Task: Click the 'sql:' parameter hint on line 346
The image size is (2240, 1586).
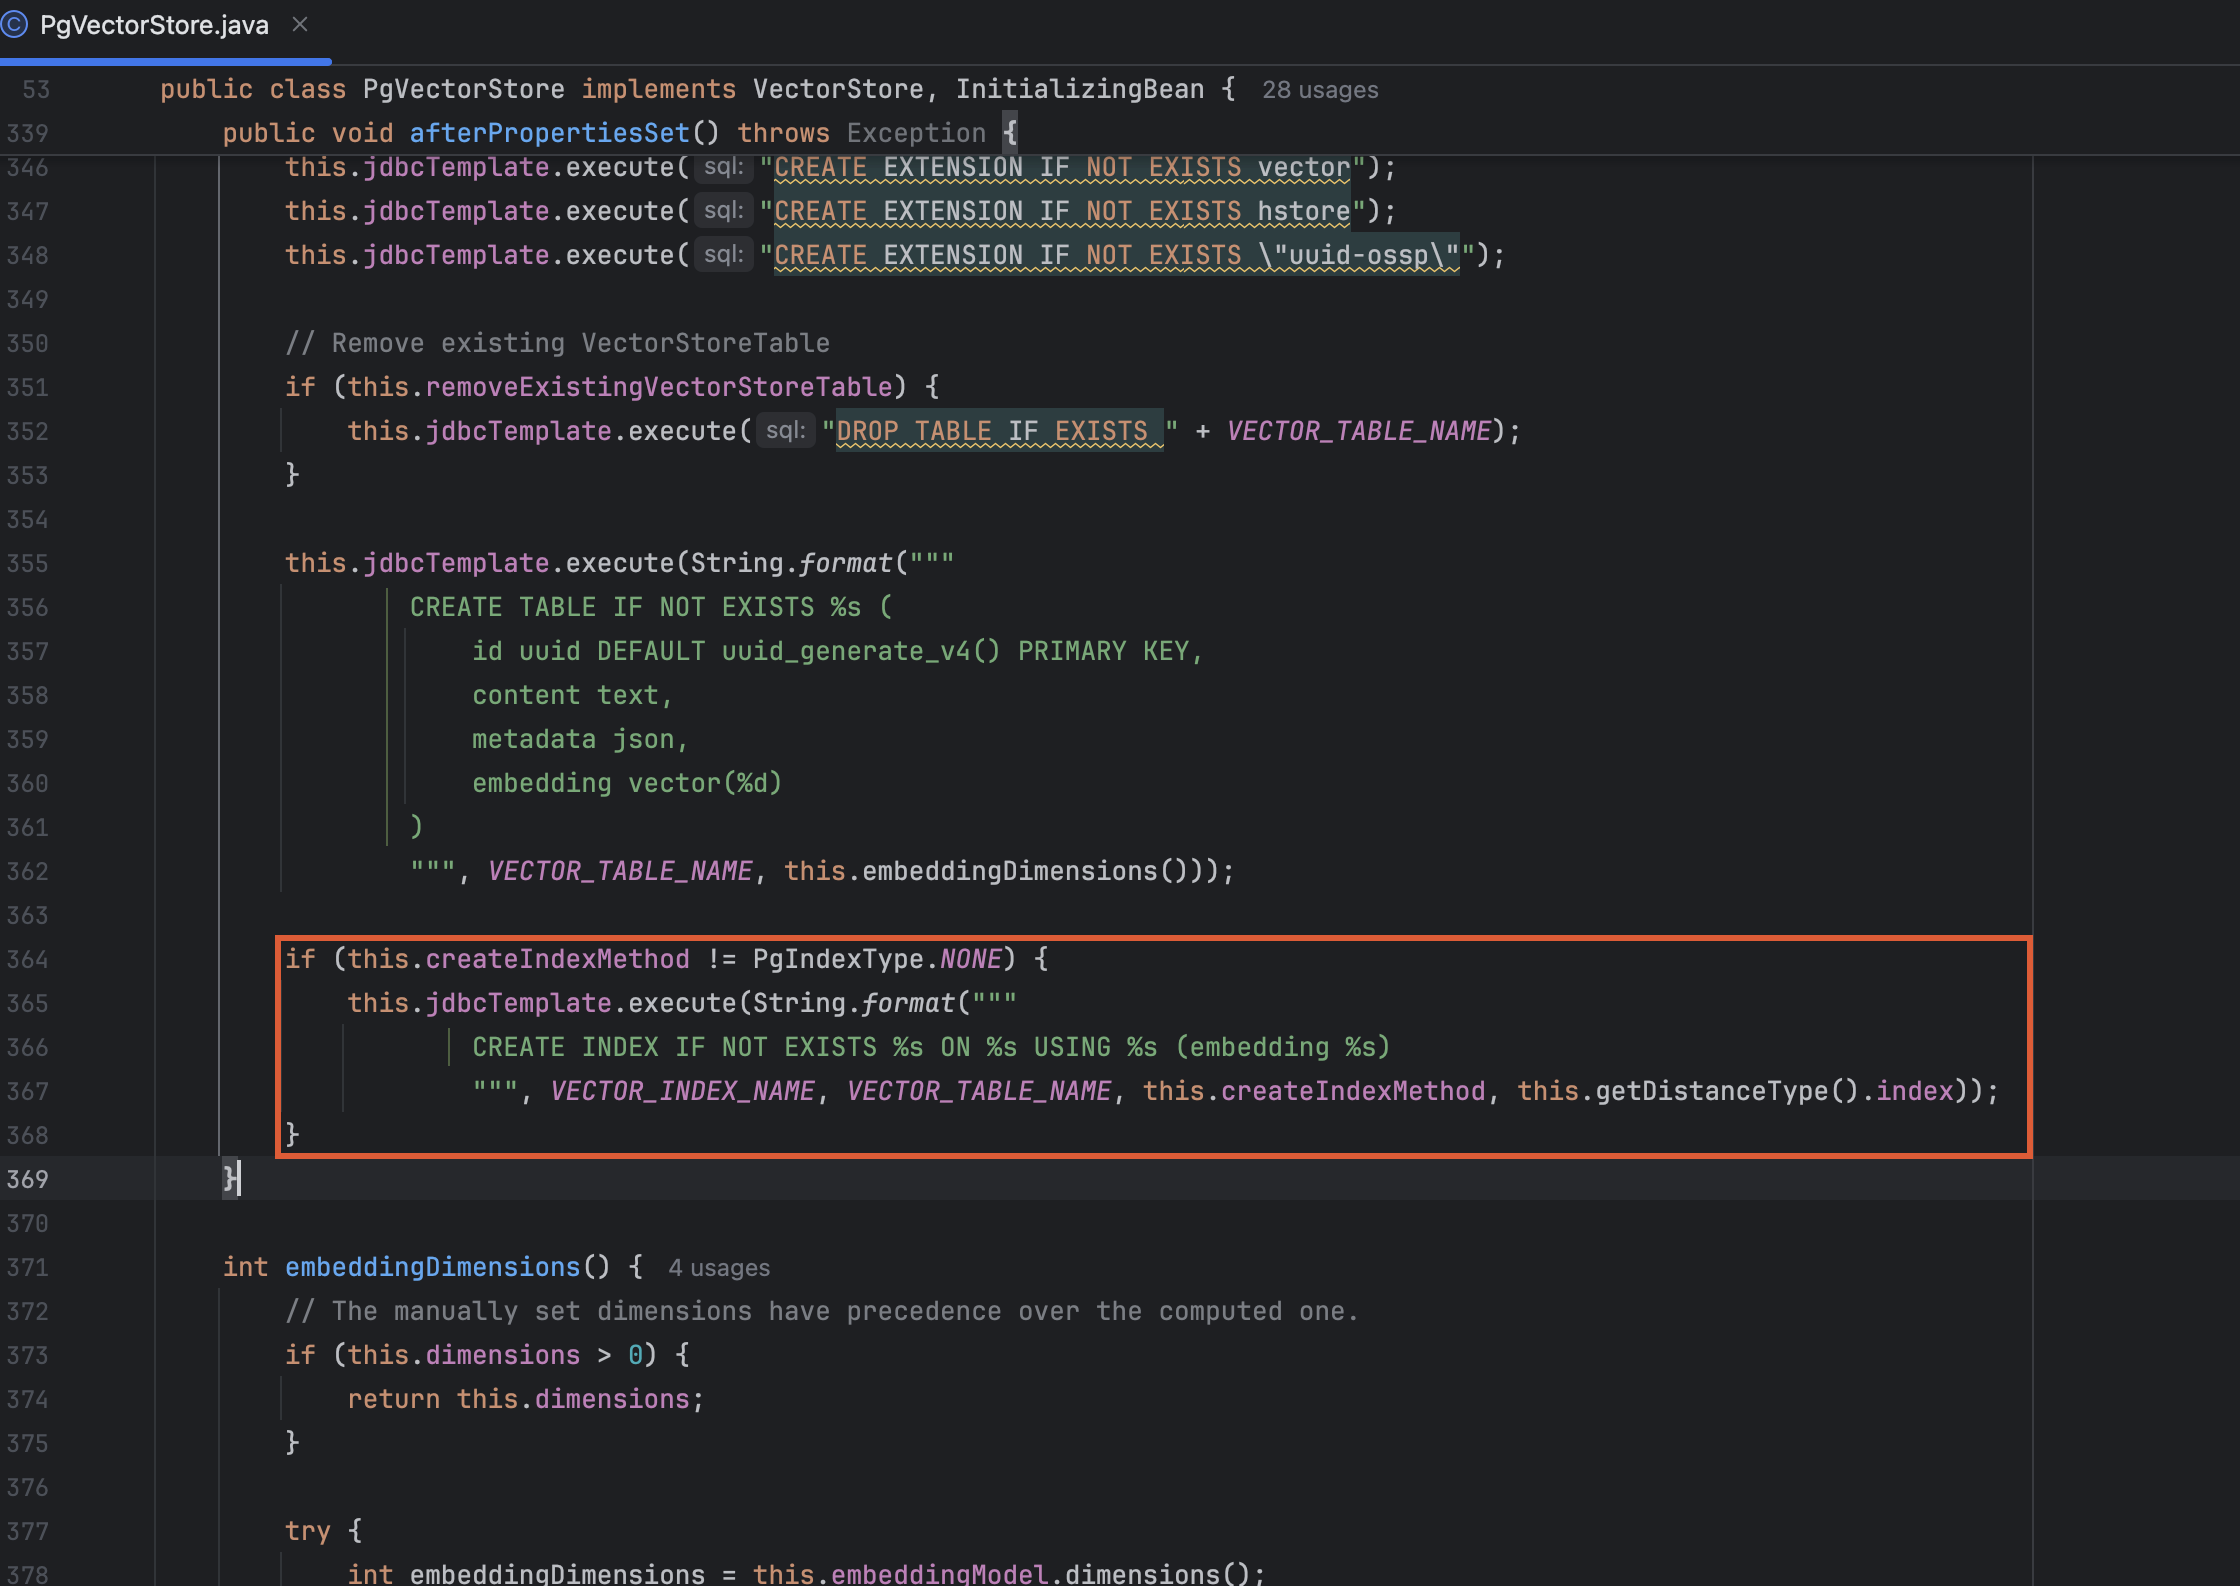Action: click(x=723, y=167)
